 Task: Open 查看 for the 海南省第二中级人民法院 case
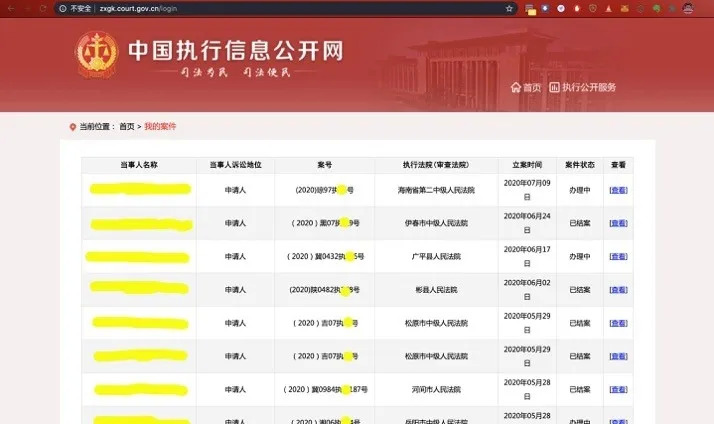[618, 190]
